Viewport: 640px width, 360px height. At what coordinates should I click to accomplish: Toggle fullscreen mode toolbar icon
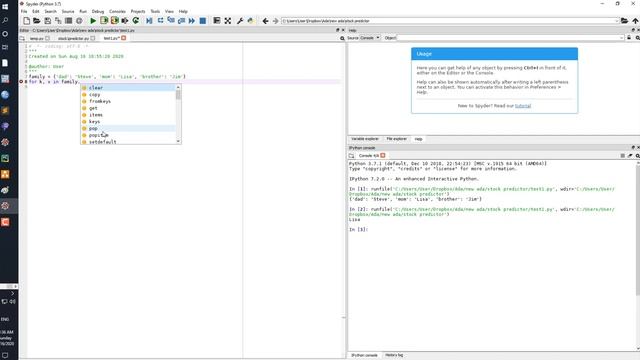(x=228, y=21)
